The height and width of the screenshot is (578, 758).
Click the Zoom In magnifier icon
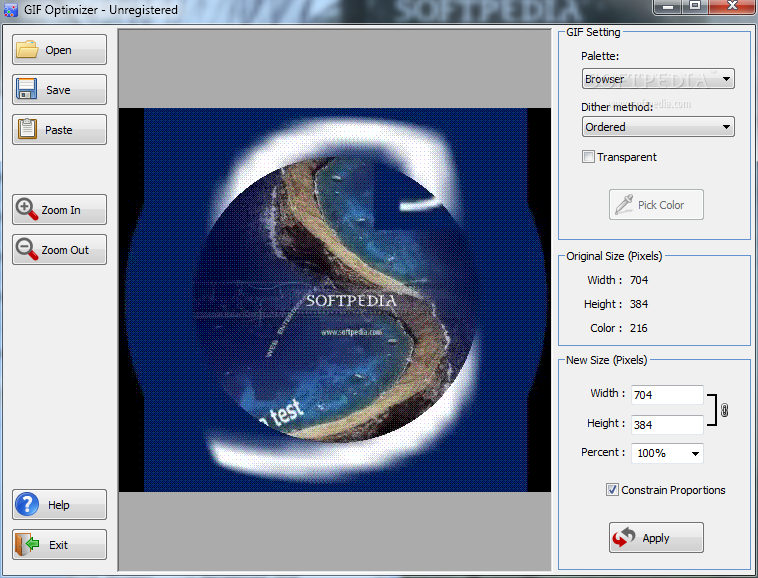(x=27, y=209)
